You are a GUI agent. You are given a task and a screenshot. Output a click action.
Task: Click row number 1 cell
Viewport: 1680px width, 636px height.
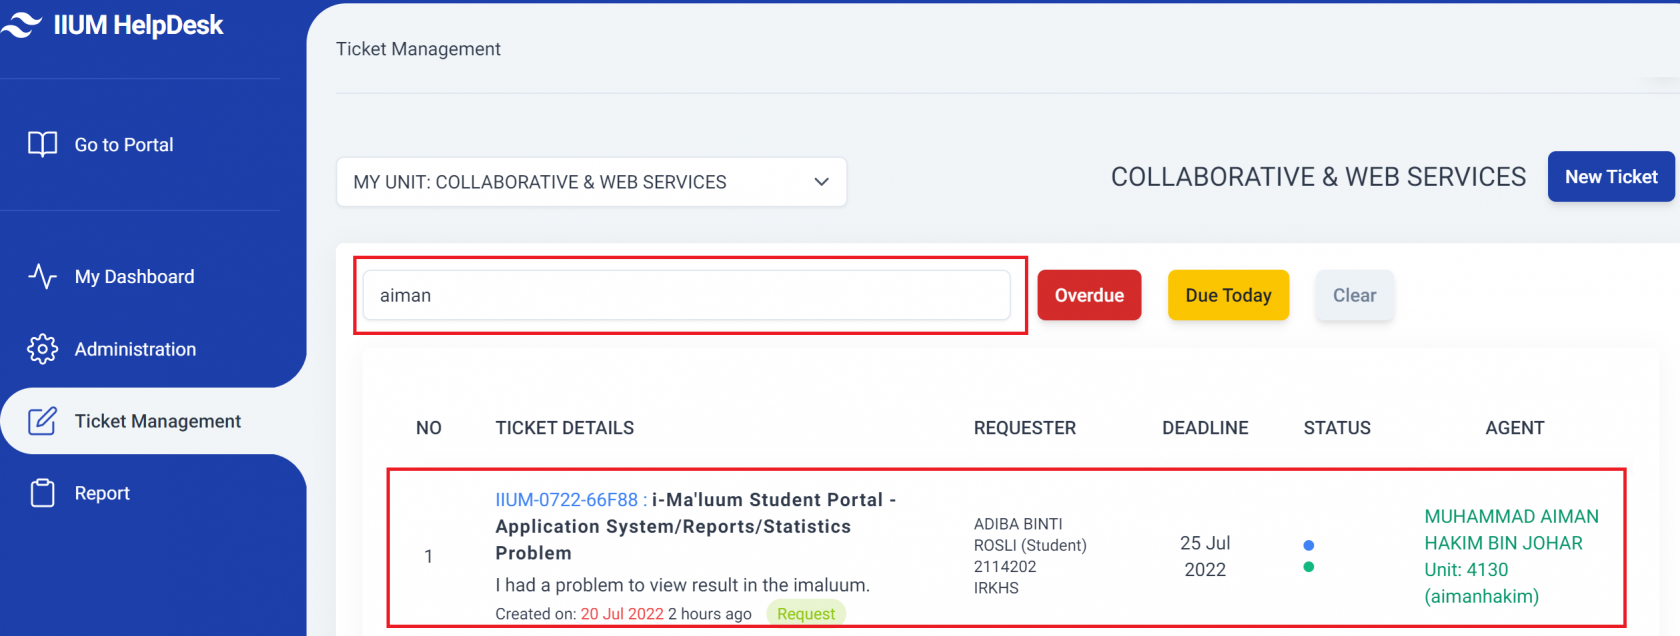pos(428,557)
